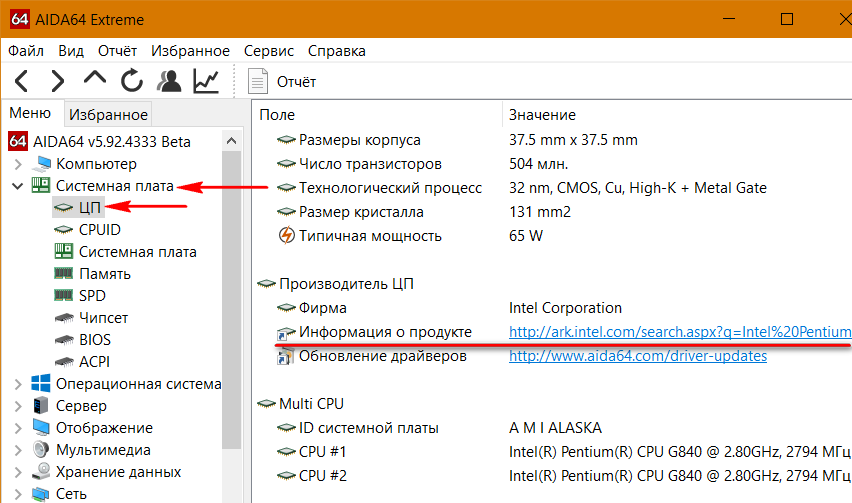Expand the Хранение данных tree node
The width and height of the screenshot is (852, 503).
[x=18, y=472]
